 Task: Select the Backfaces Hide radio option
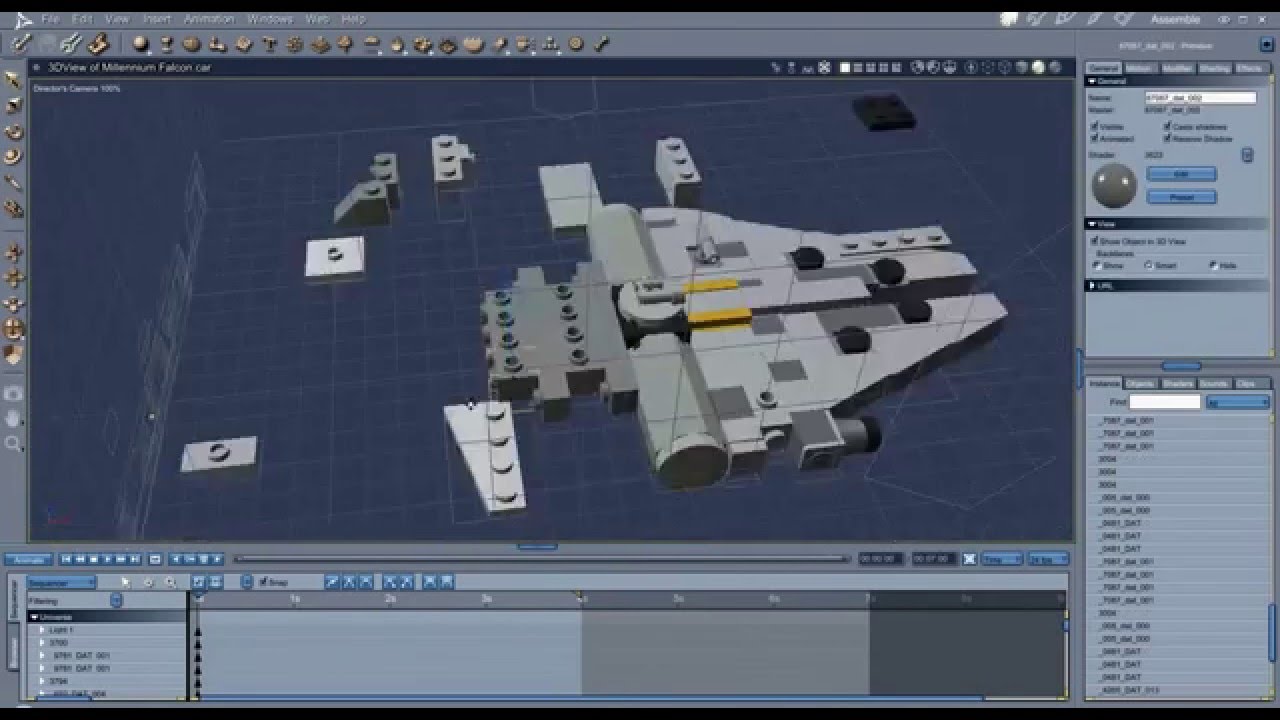point(1213,266)
